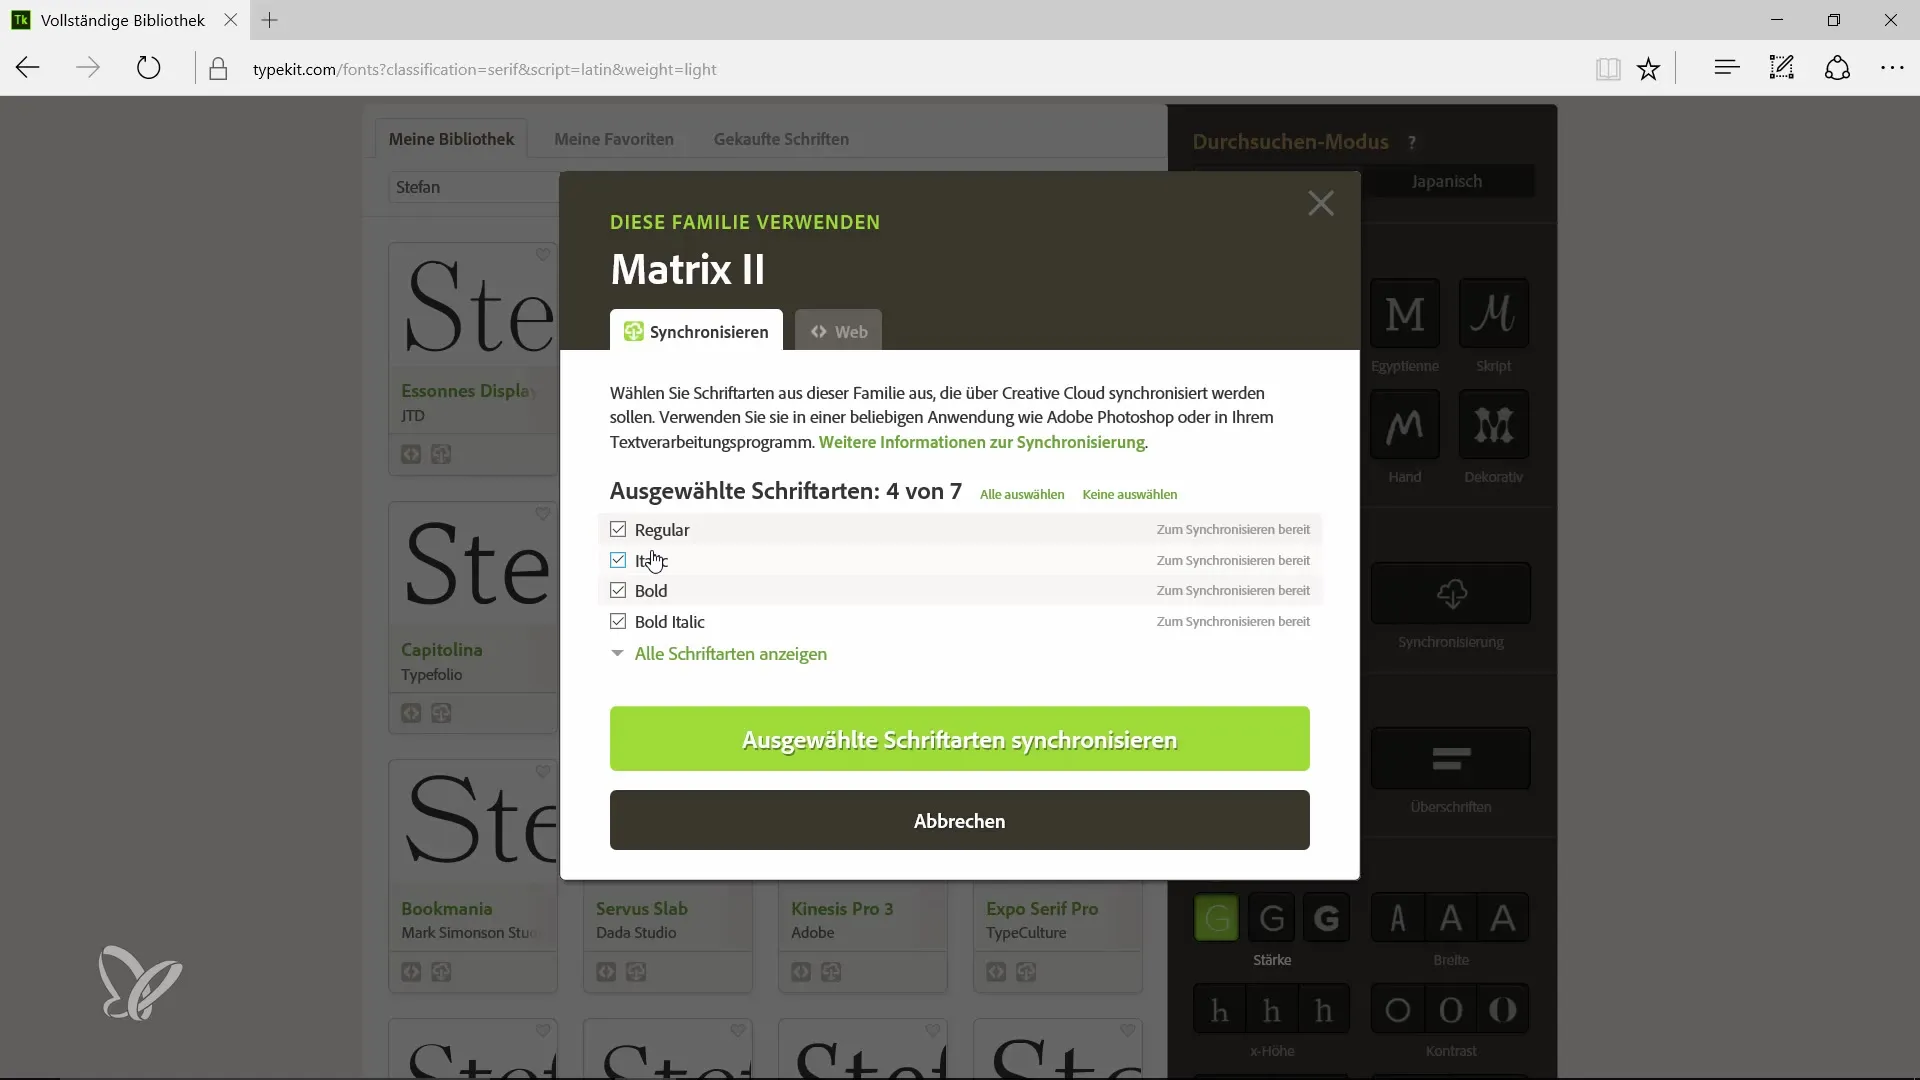Image resolution: width=1920 pixels, height=1080 pixels.
Task: Close the Matrix II dialog with the X
Action: click(1321, 203)
